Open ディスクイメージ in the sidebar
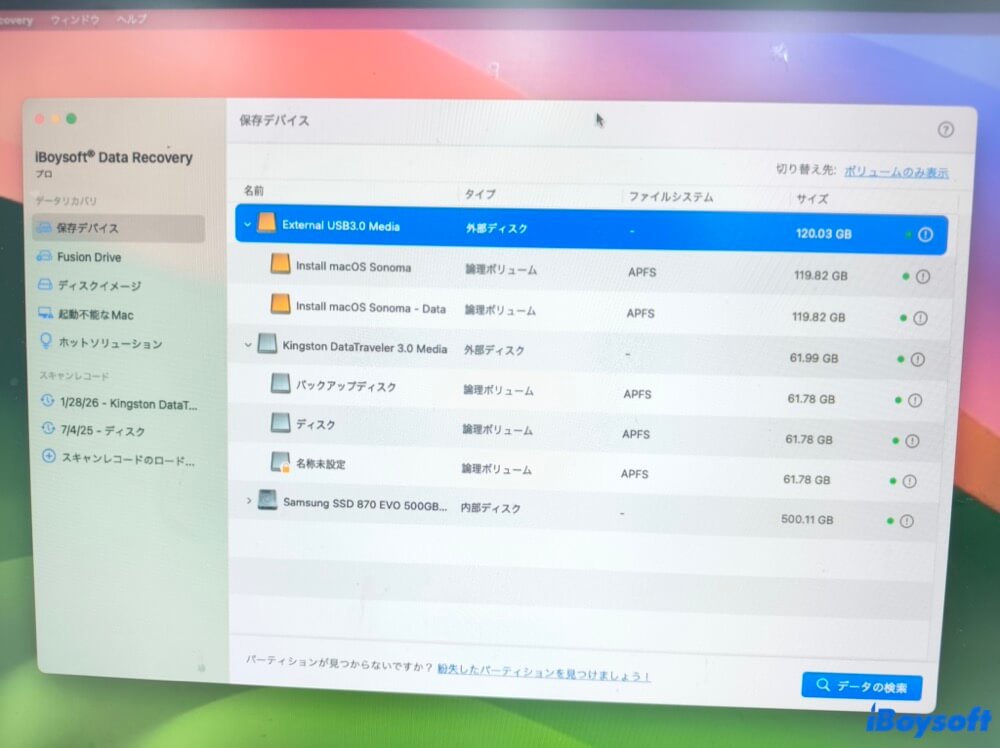The image size is (1000, 748). point(99,286)
